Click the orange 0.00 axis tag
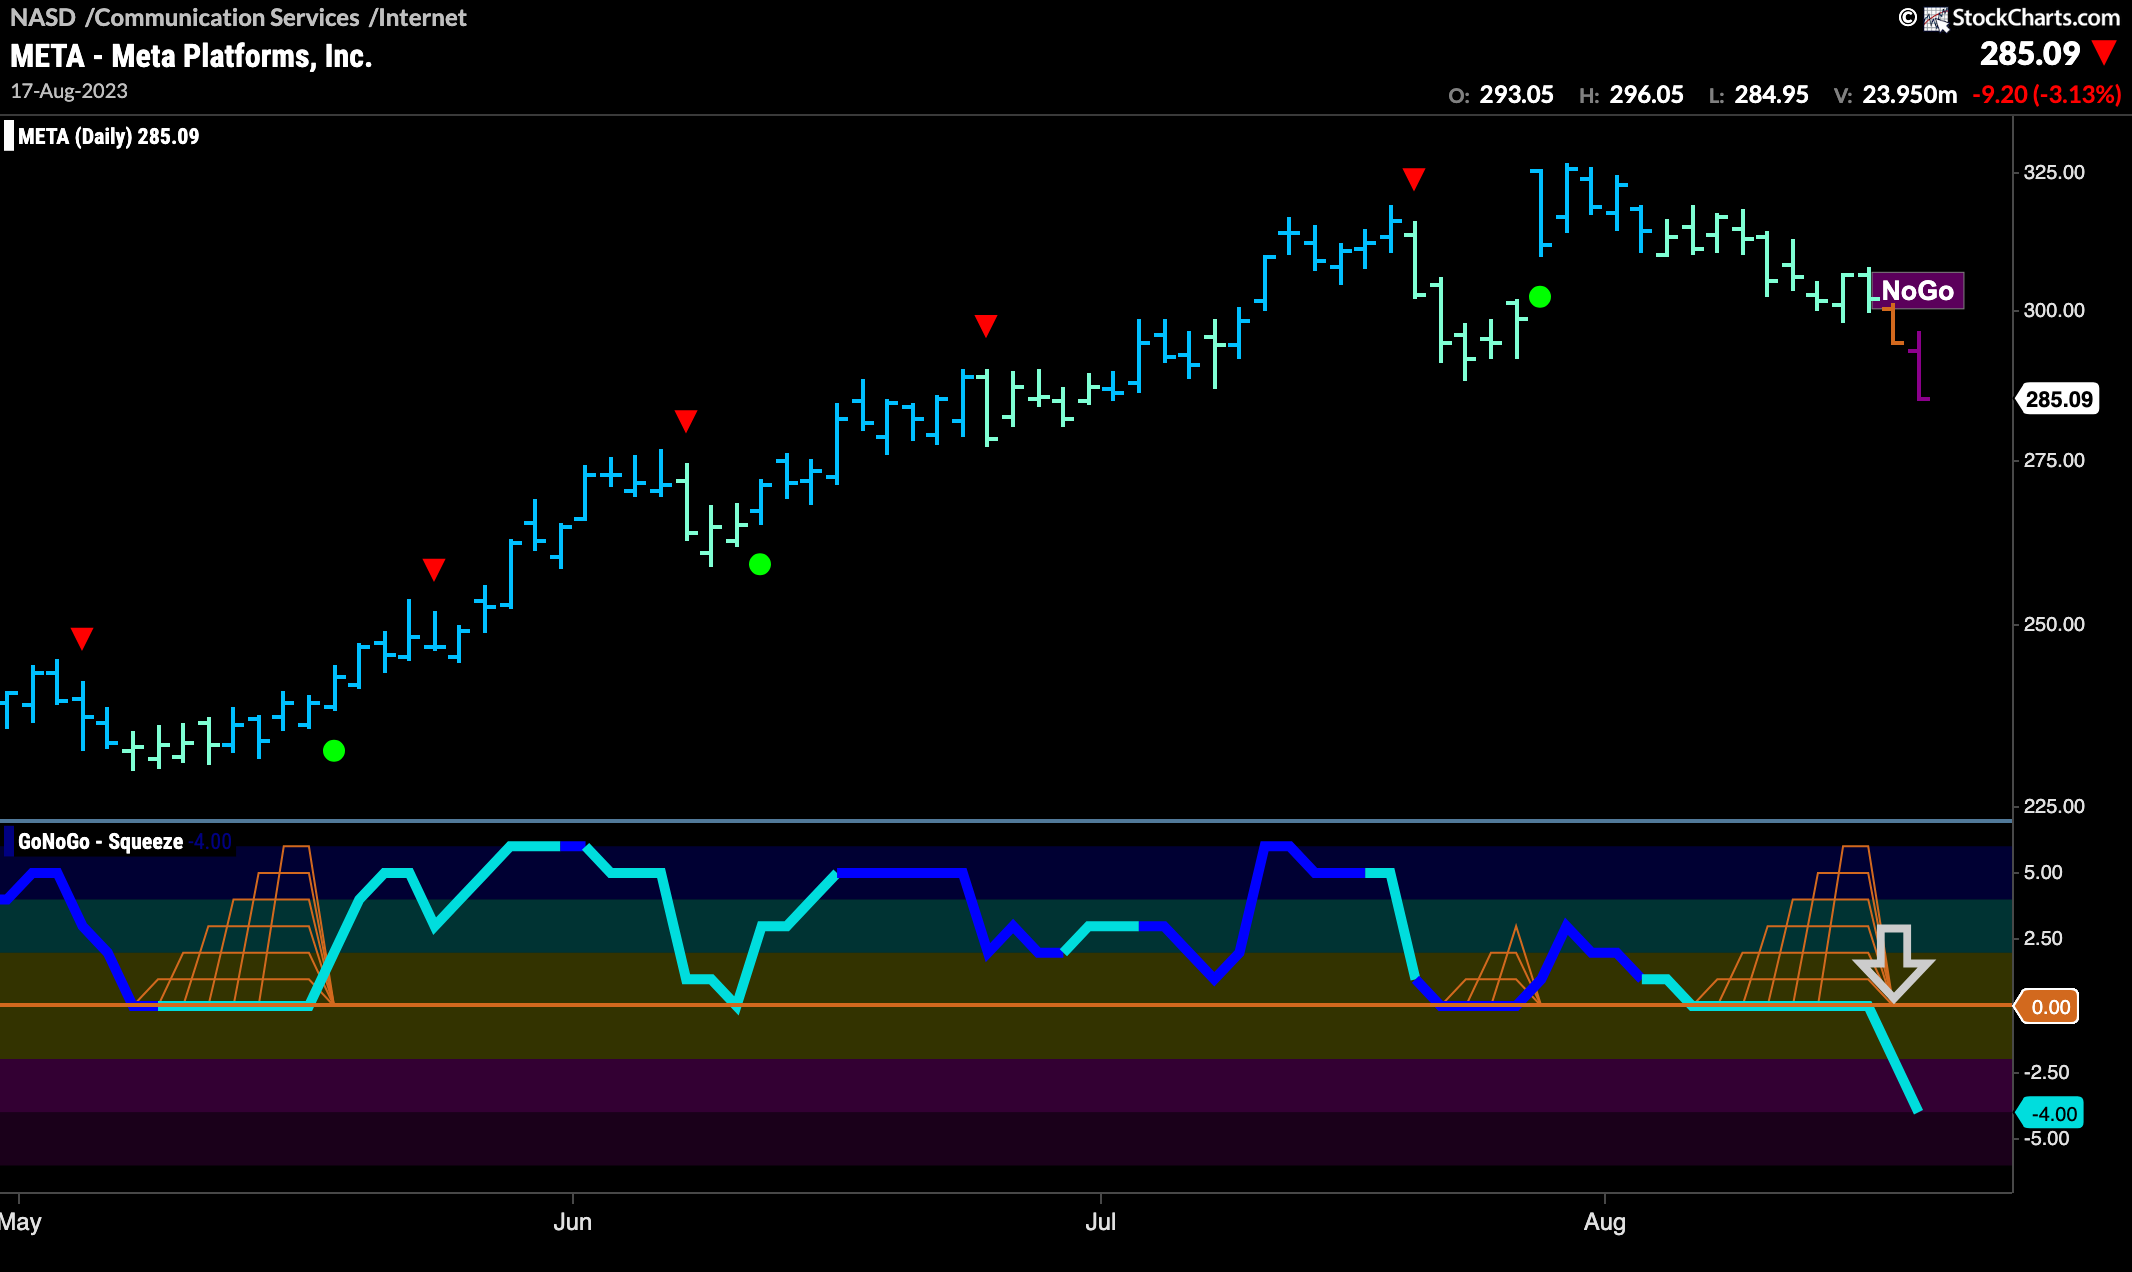 click(x=2048, y=1006)
